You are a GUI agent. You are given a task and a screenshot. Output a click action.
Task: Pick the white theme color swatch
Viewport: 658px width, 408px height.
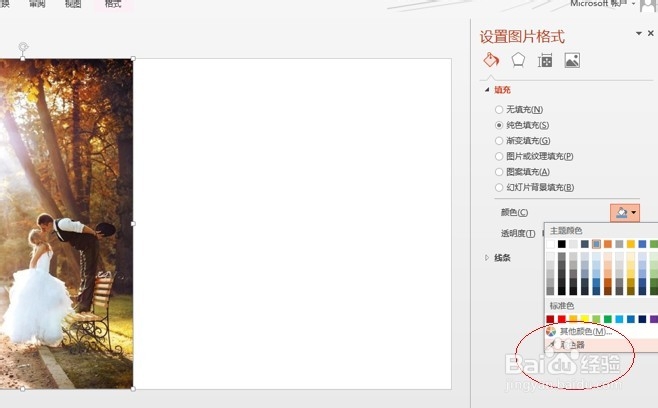coord(551,244)
